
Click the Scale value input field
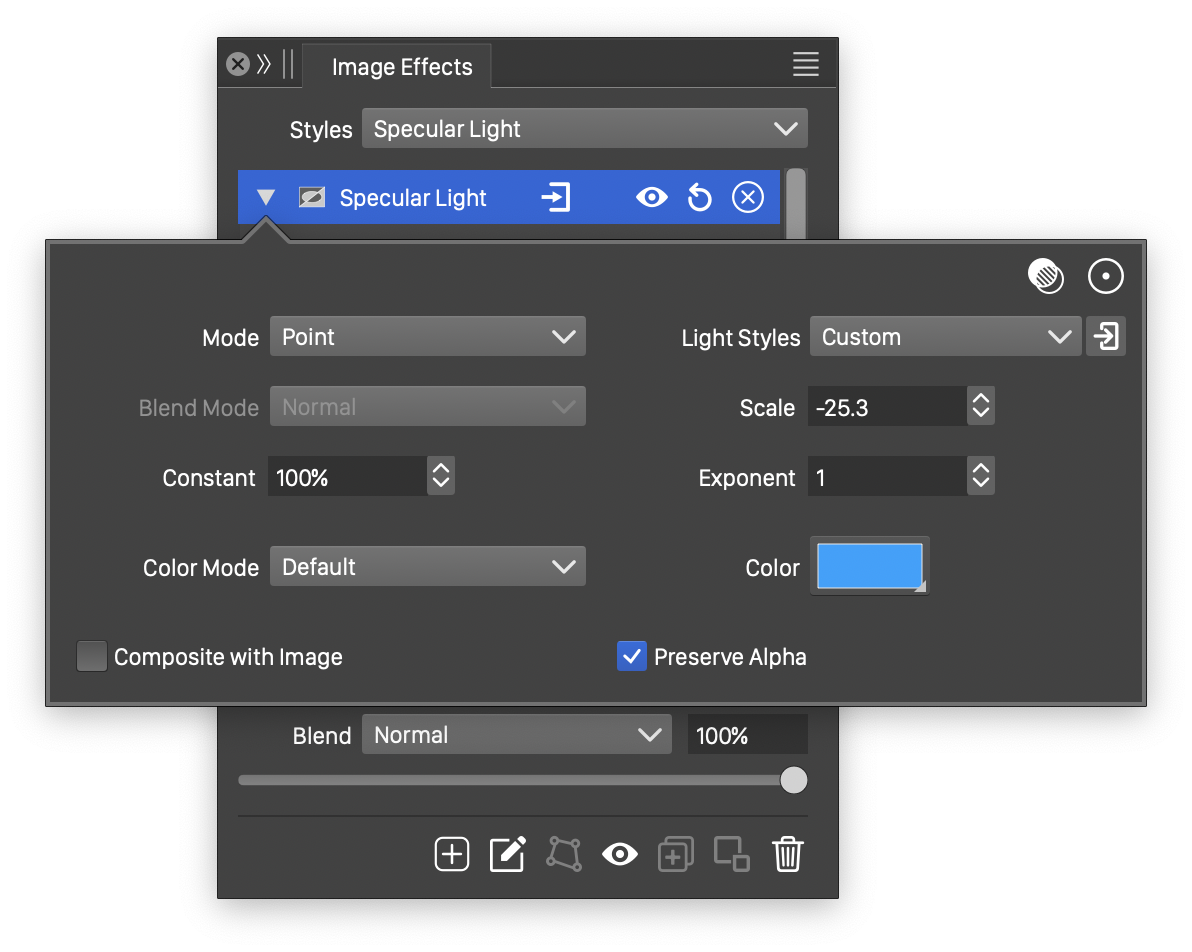point(887,407)
